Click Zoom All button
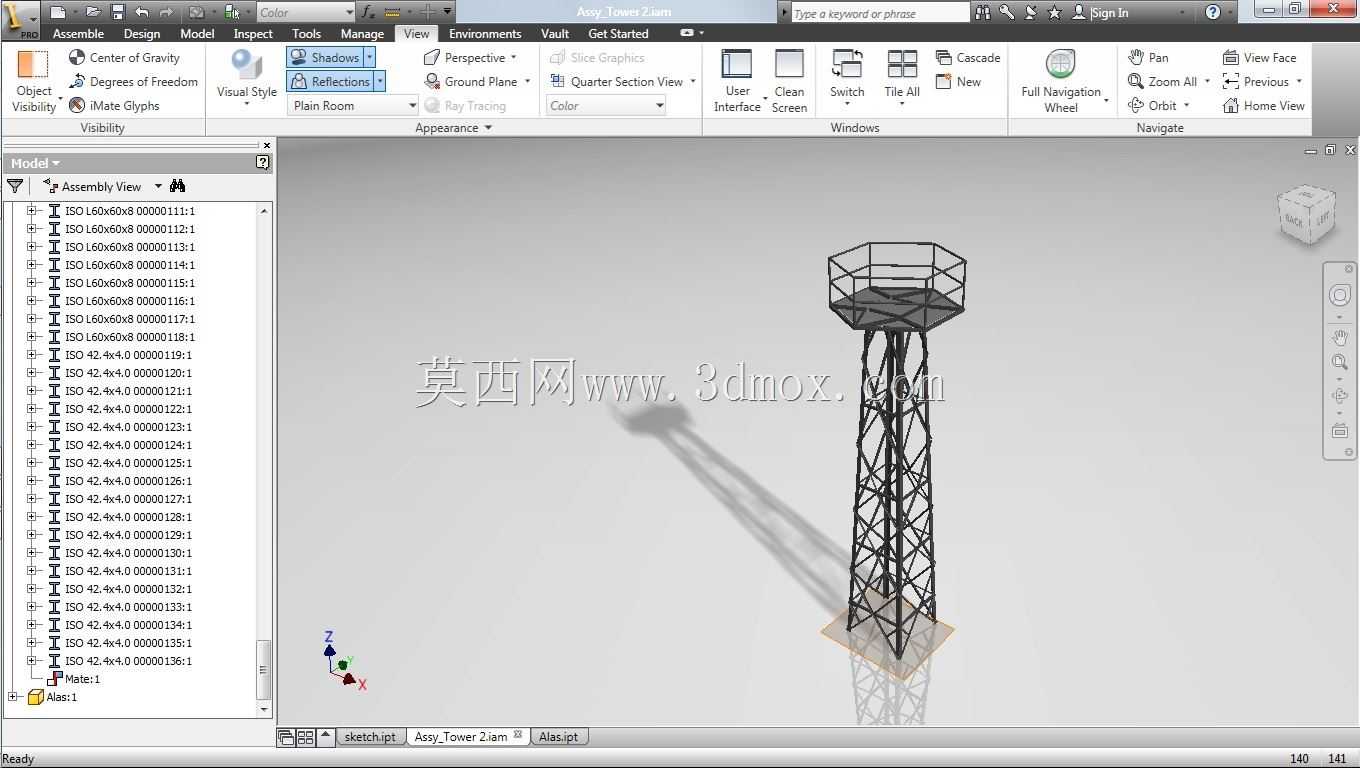 pyautogui.click(x=1162, y=81)
